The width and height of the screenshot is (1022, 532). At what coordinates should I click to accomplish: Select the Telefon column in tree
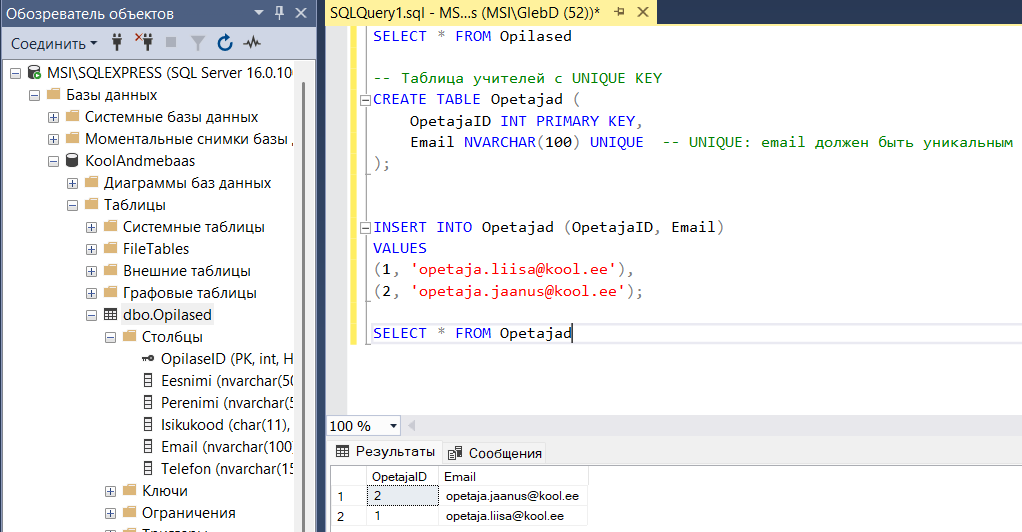point(227,469)
